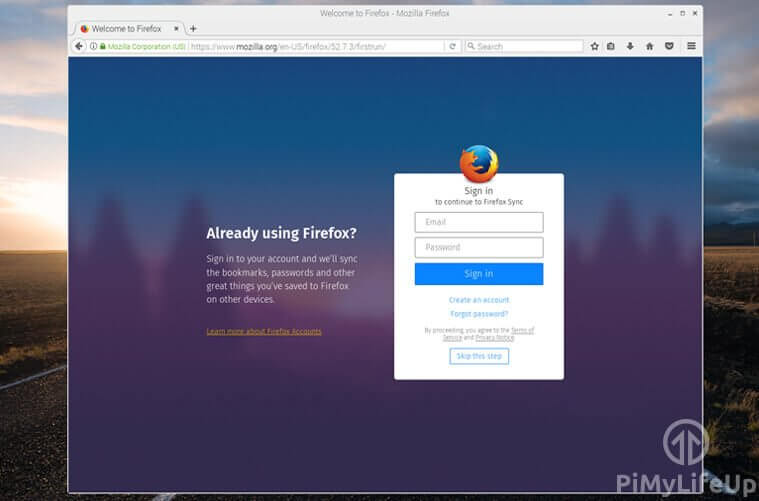Click the Already using Firefox? heading
The image size is (759, 501).
click(x=281, y=233)
